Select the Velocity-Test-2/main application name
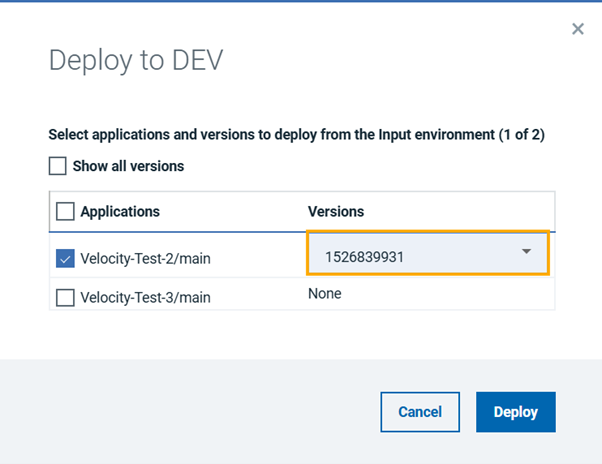Screen dimensions: 602x464 coord(145,260)
